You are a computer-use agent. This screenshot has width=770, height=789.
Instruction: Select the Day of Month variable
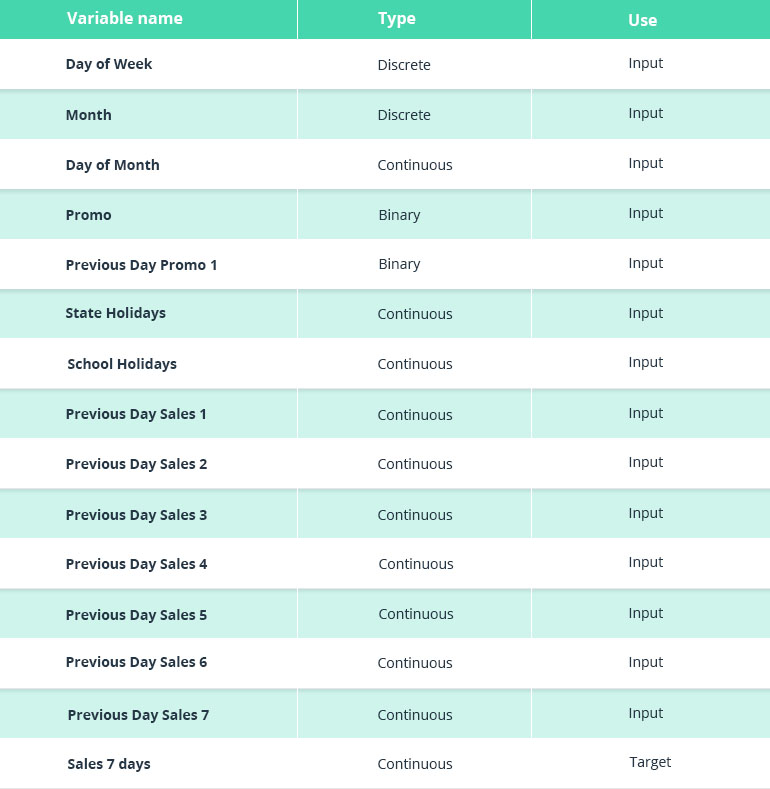[113, 165]
